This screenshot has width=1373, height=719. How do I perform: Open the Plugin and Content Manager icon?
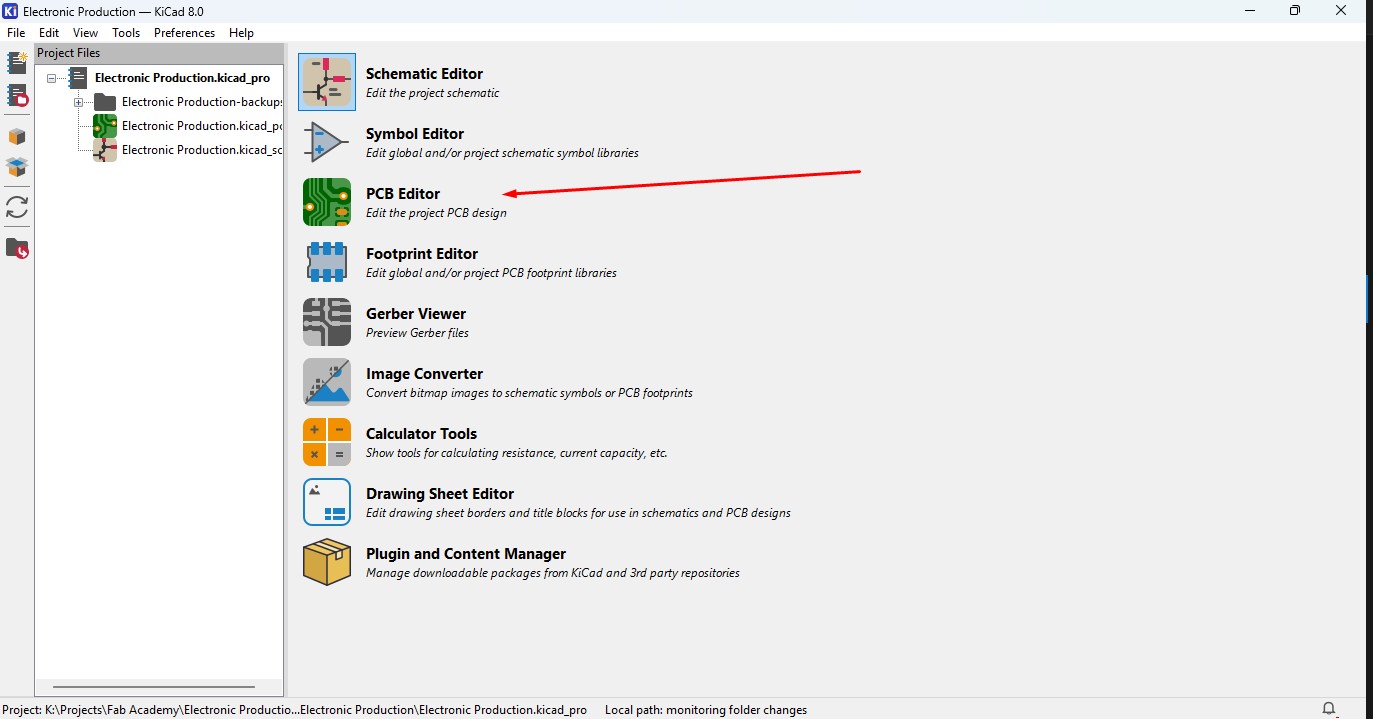(327, 562)
